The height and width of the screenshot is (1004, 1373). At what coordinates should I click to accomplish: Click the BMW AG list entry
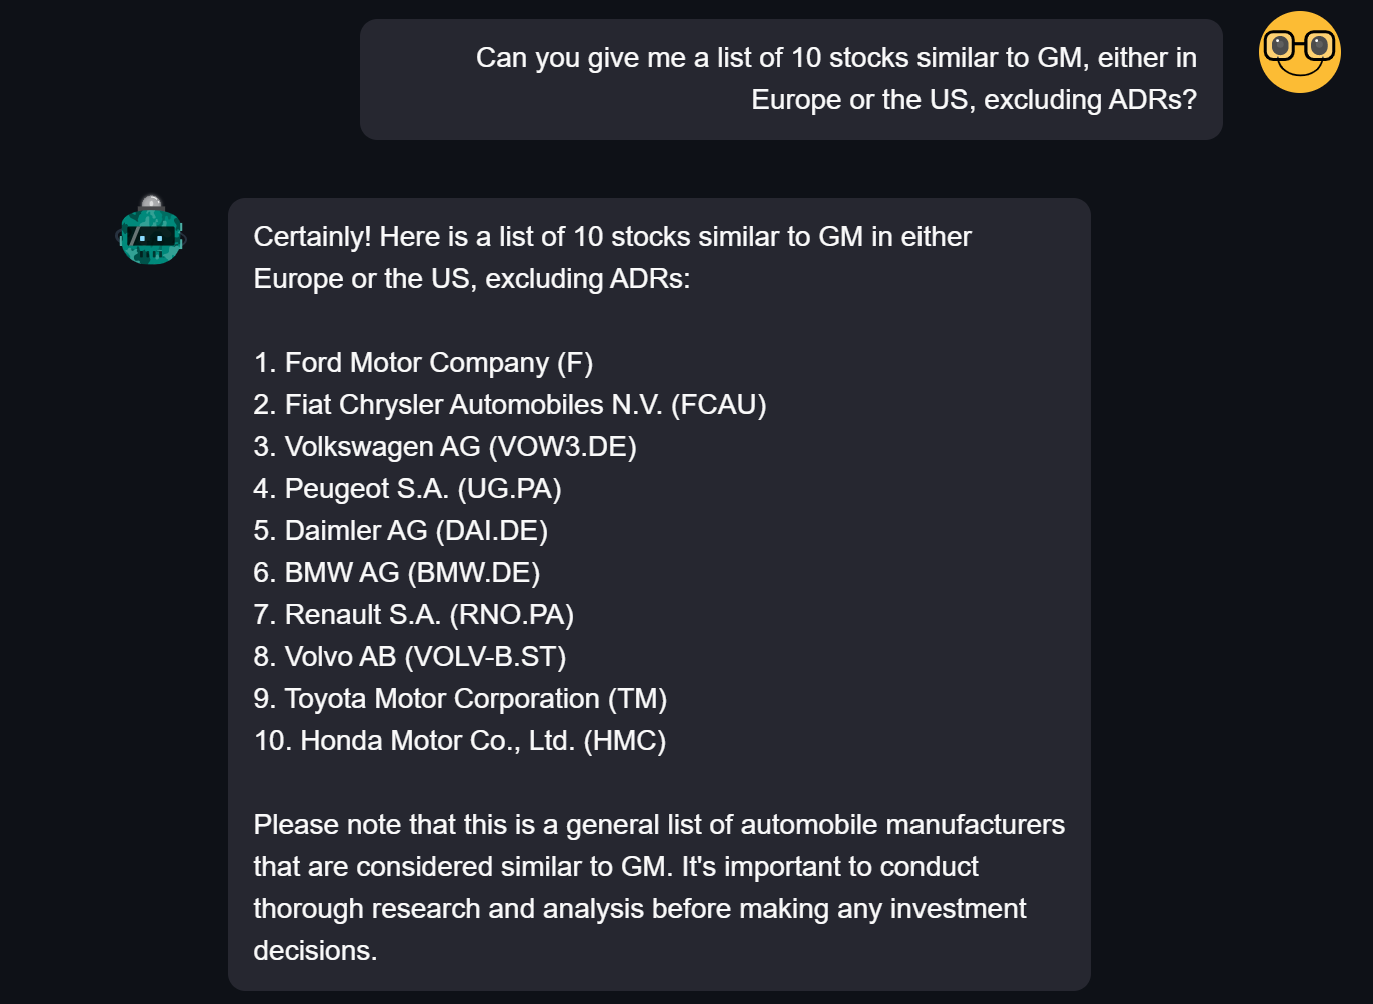(396, 573)
